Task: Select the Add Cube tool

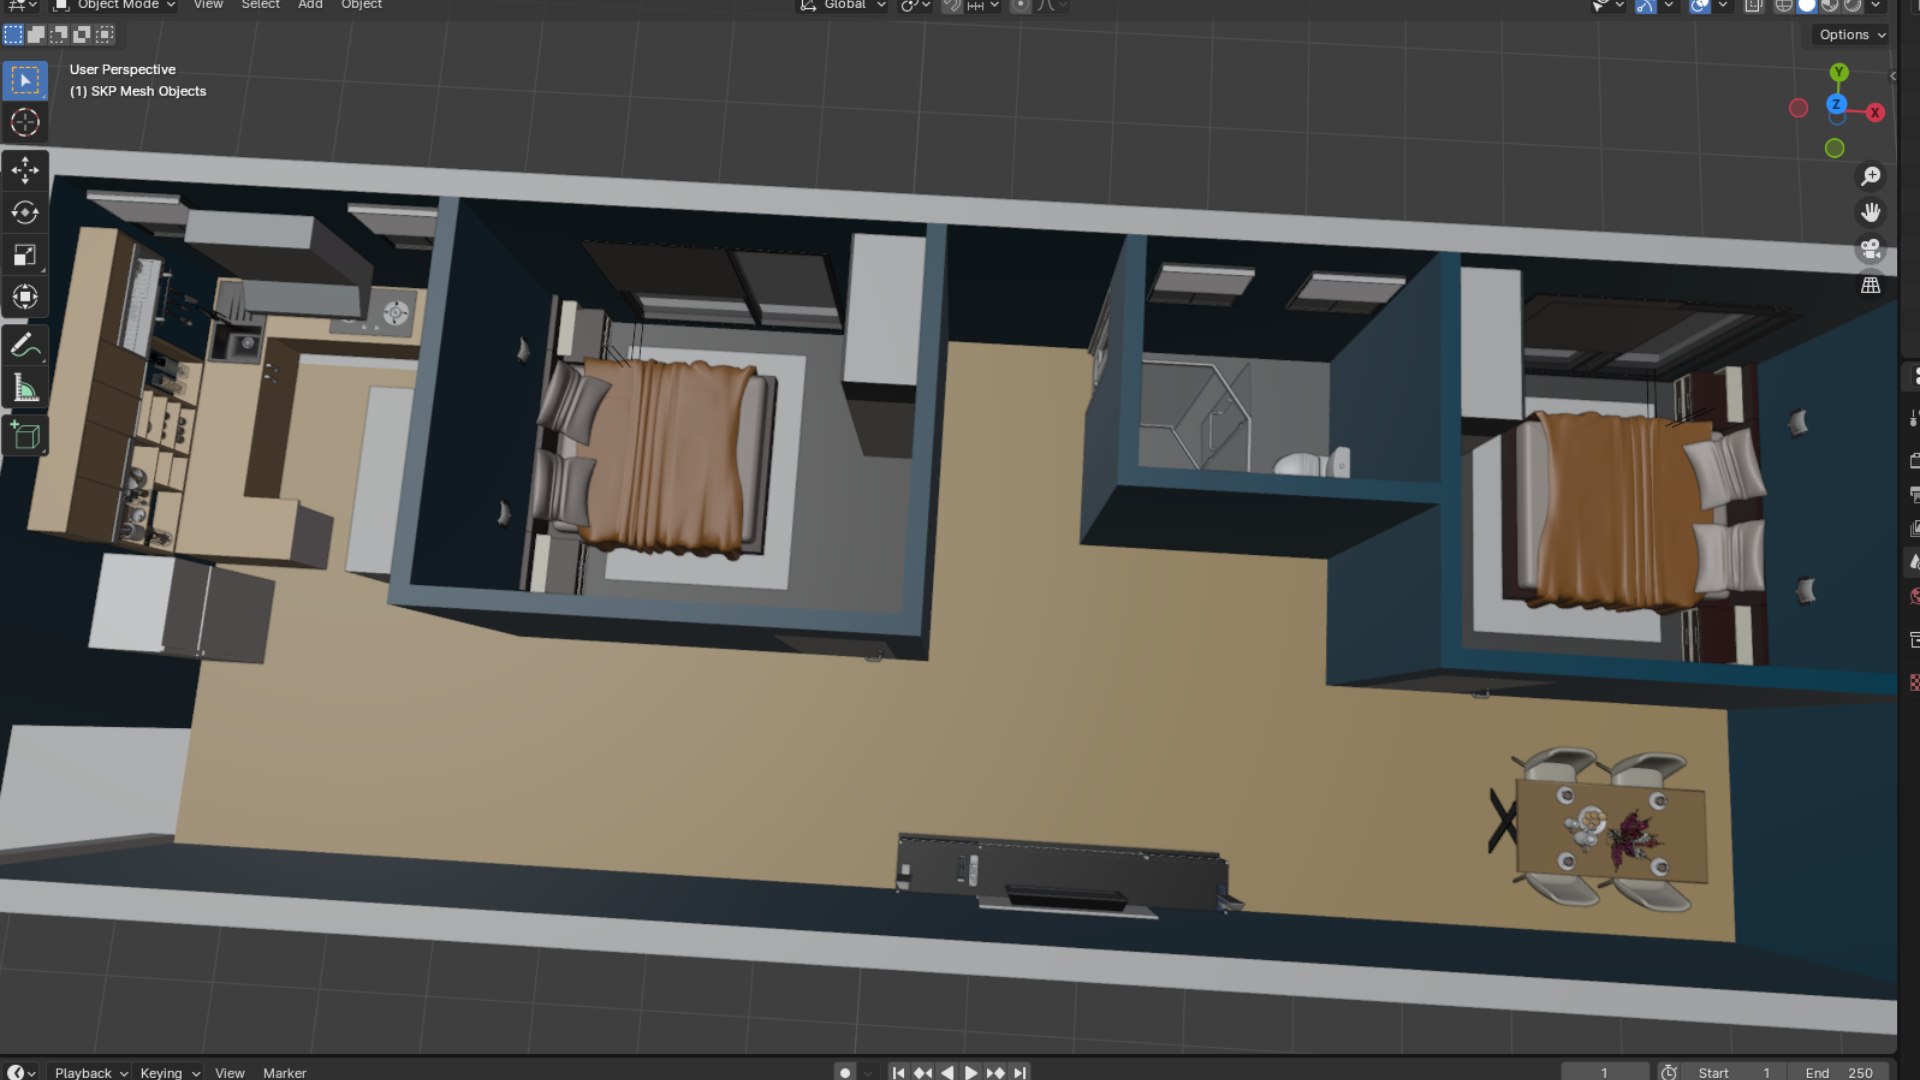Action: pos(25,436)
